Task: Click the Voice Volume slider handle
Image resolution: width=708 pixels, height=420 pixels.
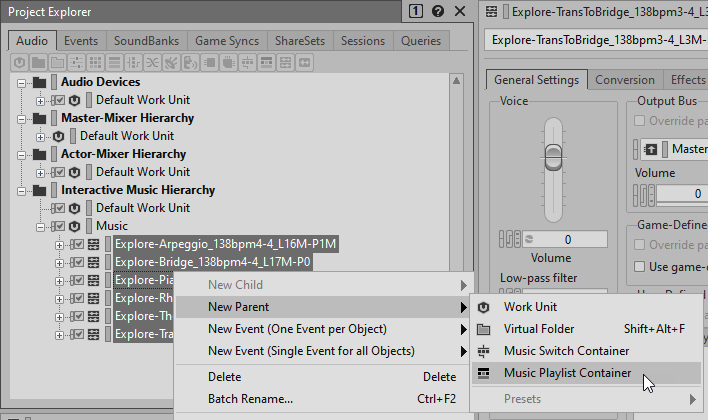Action: (x=553, y=157)
